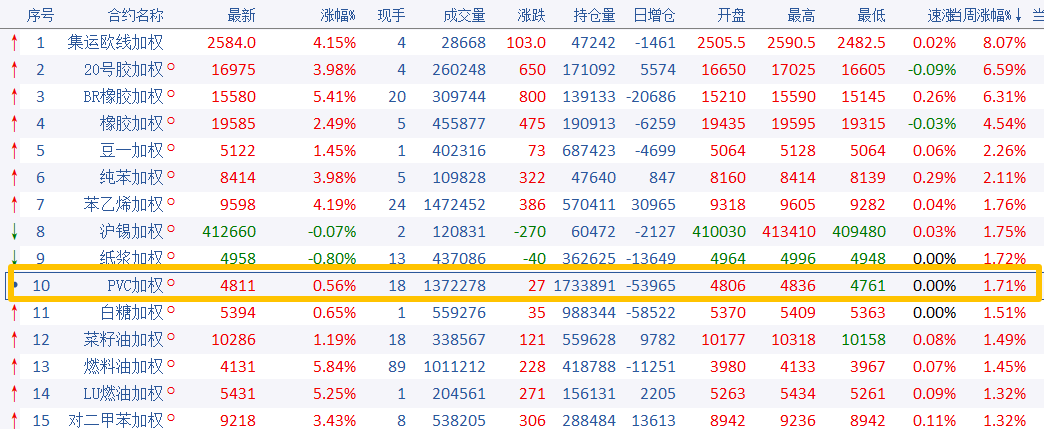Image resolution: width=1044 pixels, height=429 pixels.
Task: Click the daily position change -53965
Action: click(x=651, y=286)
